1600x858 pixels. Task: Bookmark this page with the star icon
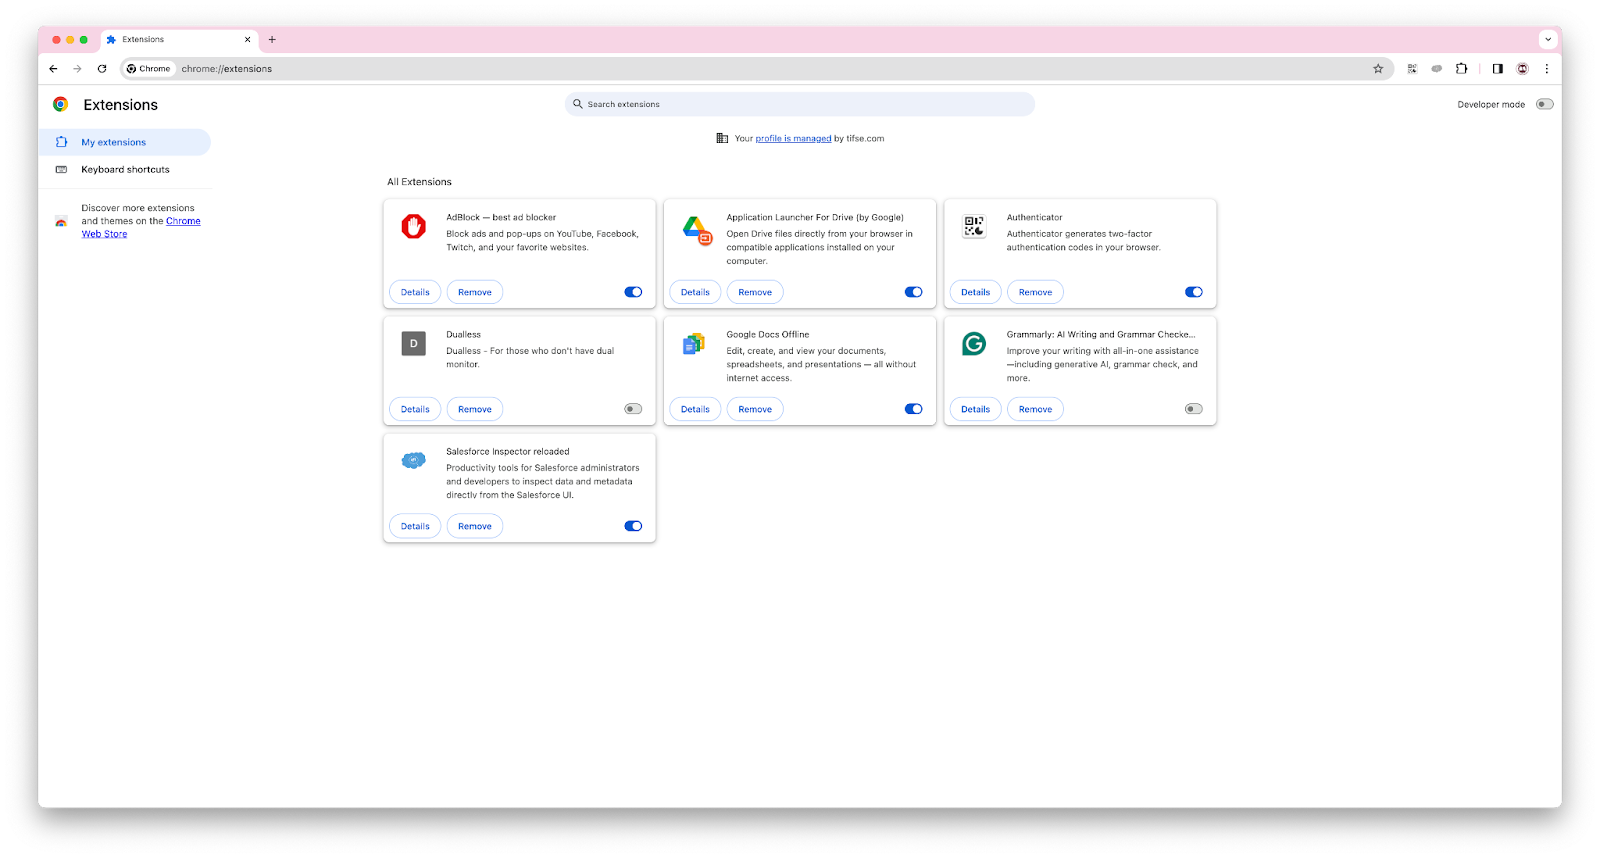[x=1378, y=69]
